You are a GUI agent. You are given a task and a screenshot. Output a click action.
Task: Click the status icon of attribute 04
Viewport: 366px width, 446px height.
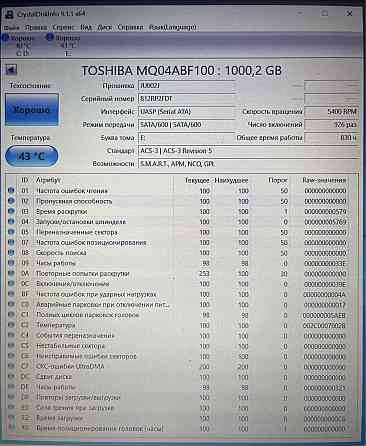tap(11, 221)
